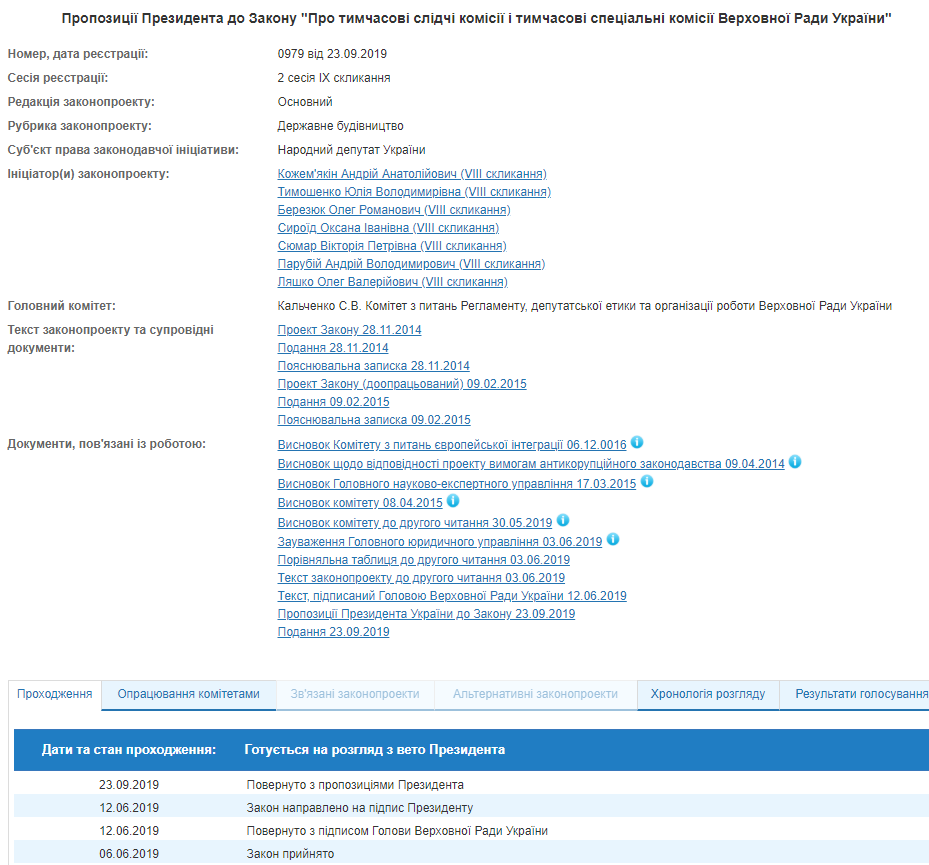Open Пояснювальна записка 09.02.2015

pos(373,419)
